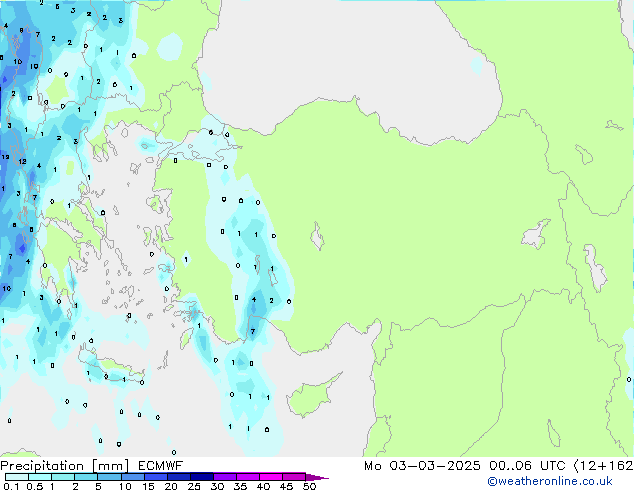
Task: Click the '50' legend label
Action: coord(309,486)
